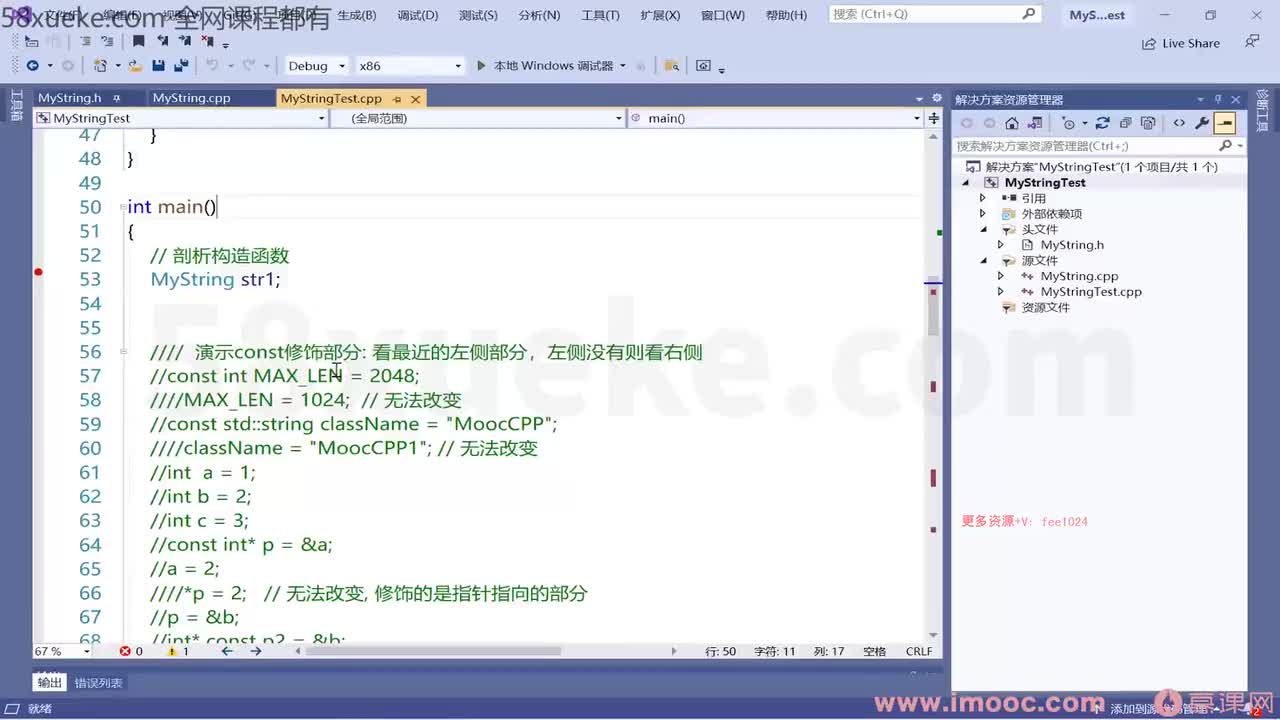Click the redo arrow icon
This screenshot has height=720, width=1280.
(251, 66)
